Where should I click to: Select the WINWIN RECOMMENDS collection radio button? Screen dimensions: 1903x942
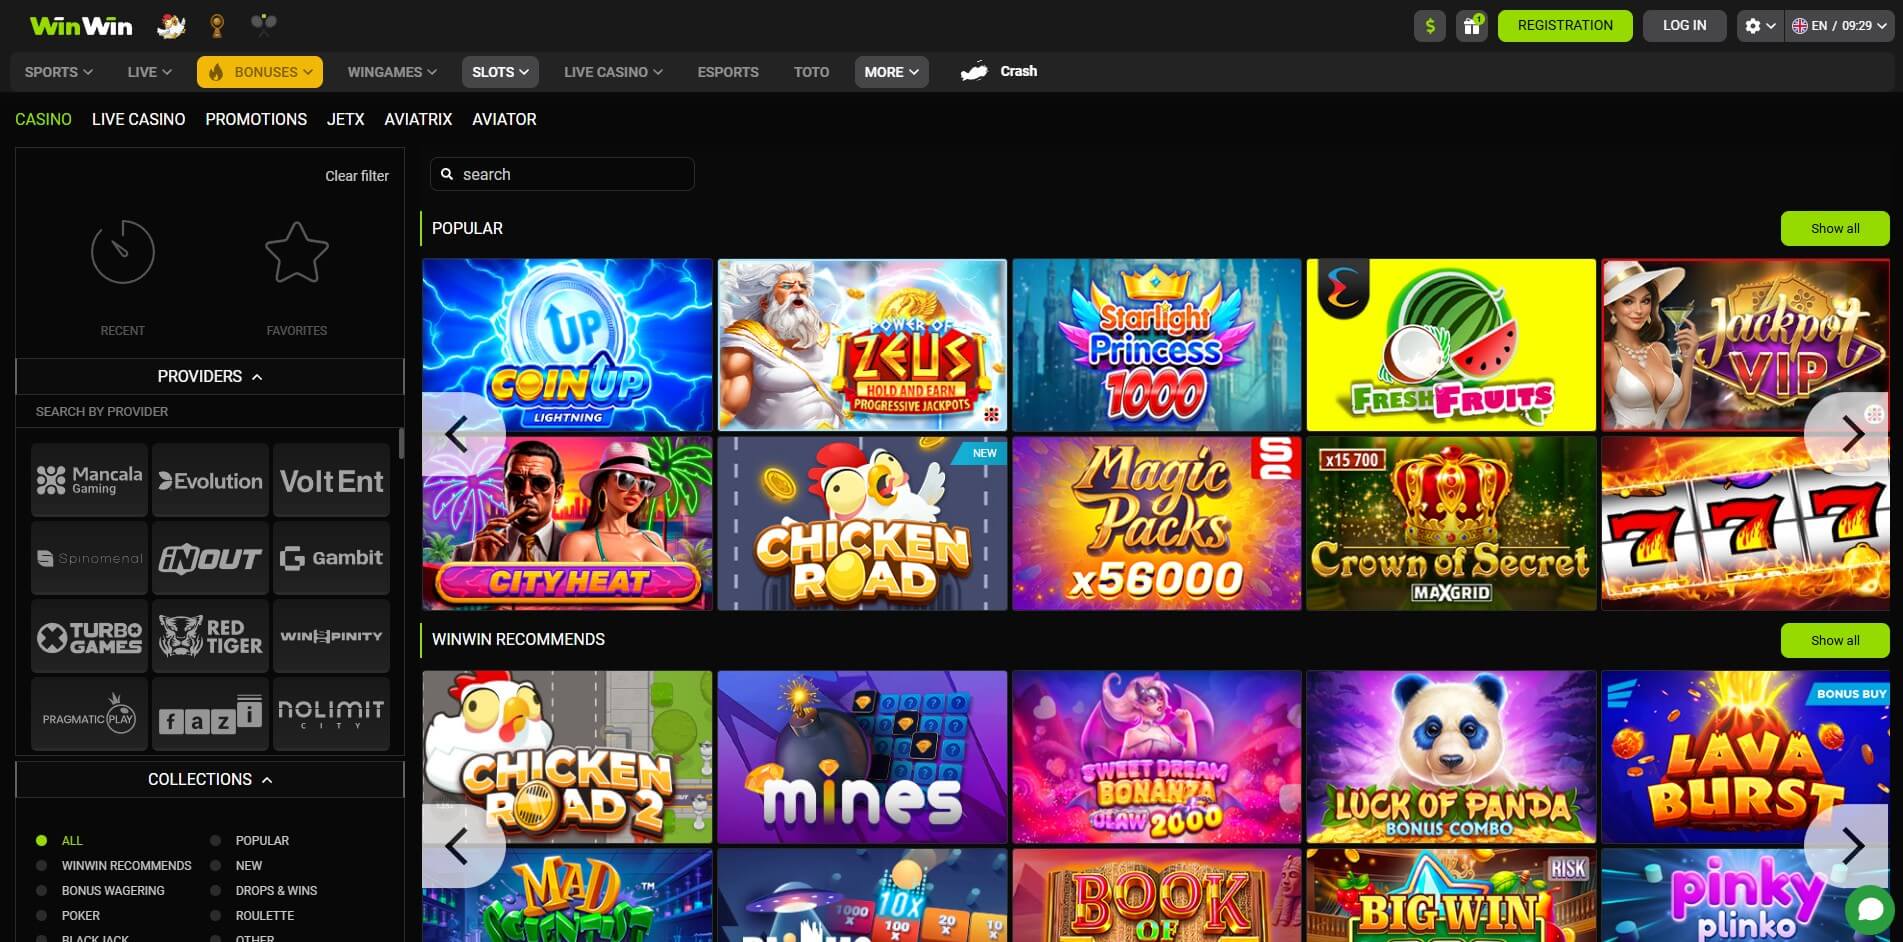40,865
